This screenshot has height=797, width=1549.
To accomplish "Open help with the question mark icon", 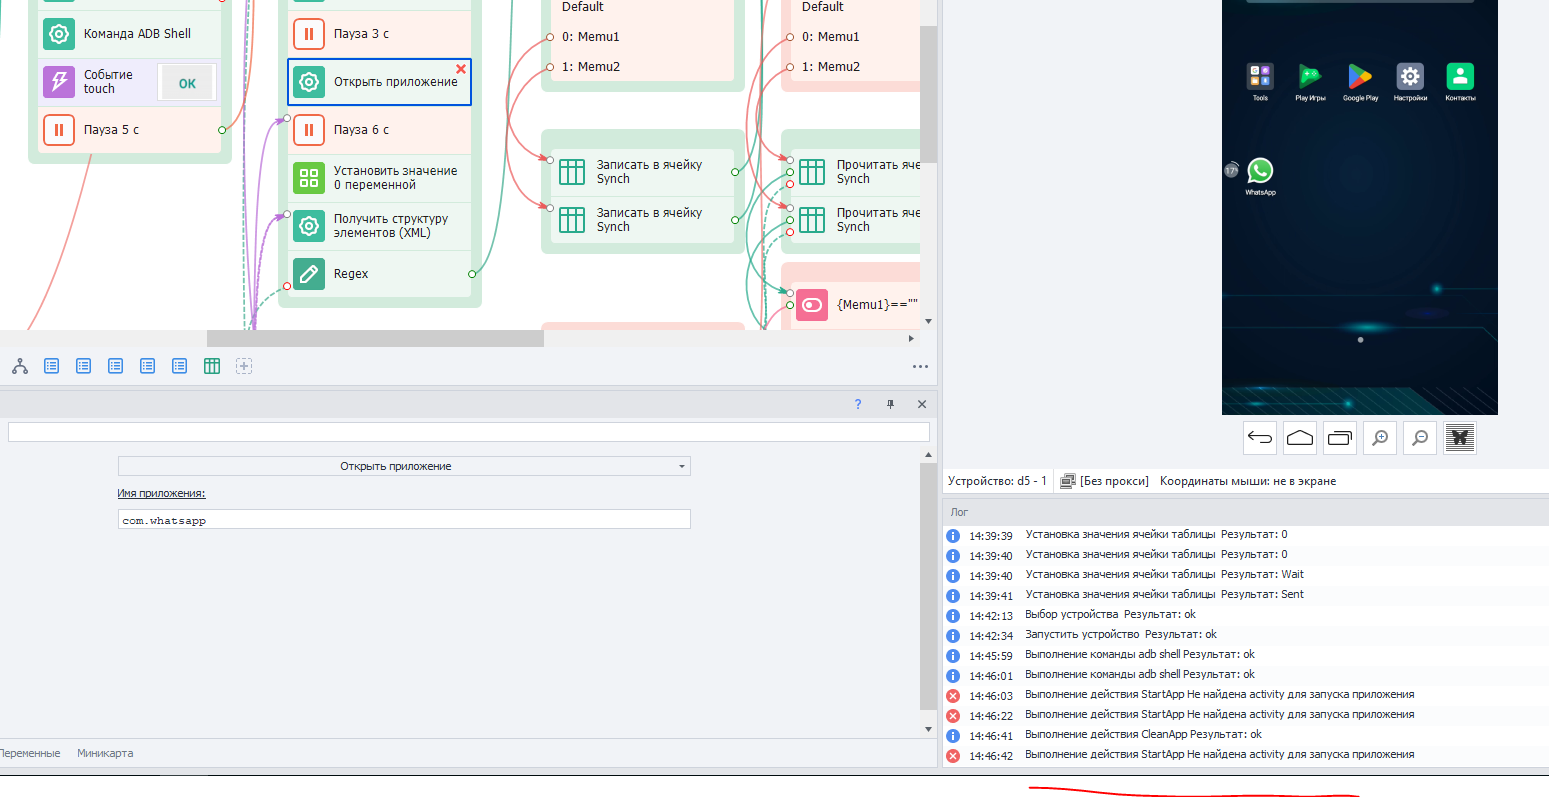I will click(858, 404).
